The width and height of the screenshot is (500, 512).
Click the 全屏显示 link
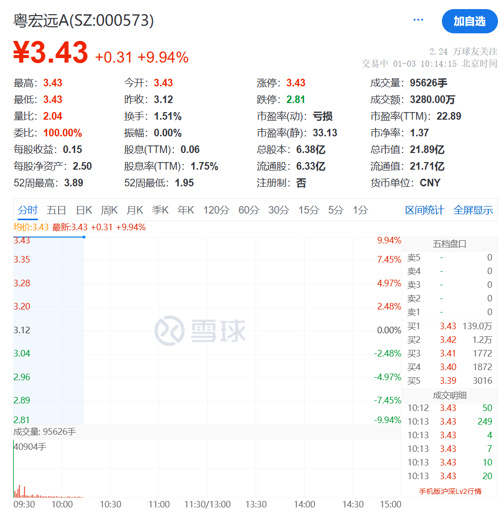tap(473, 210)
